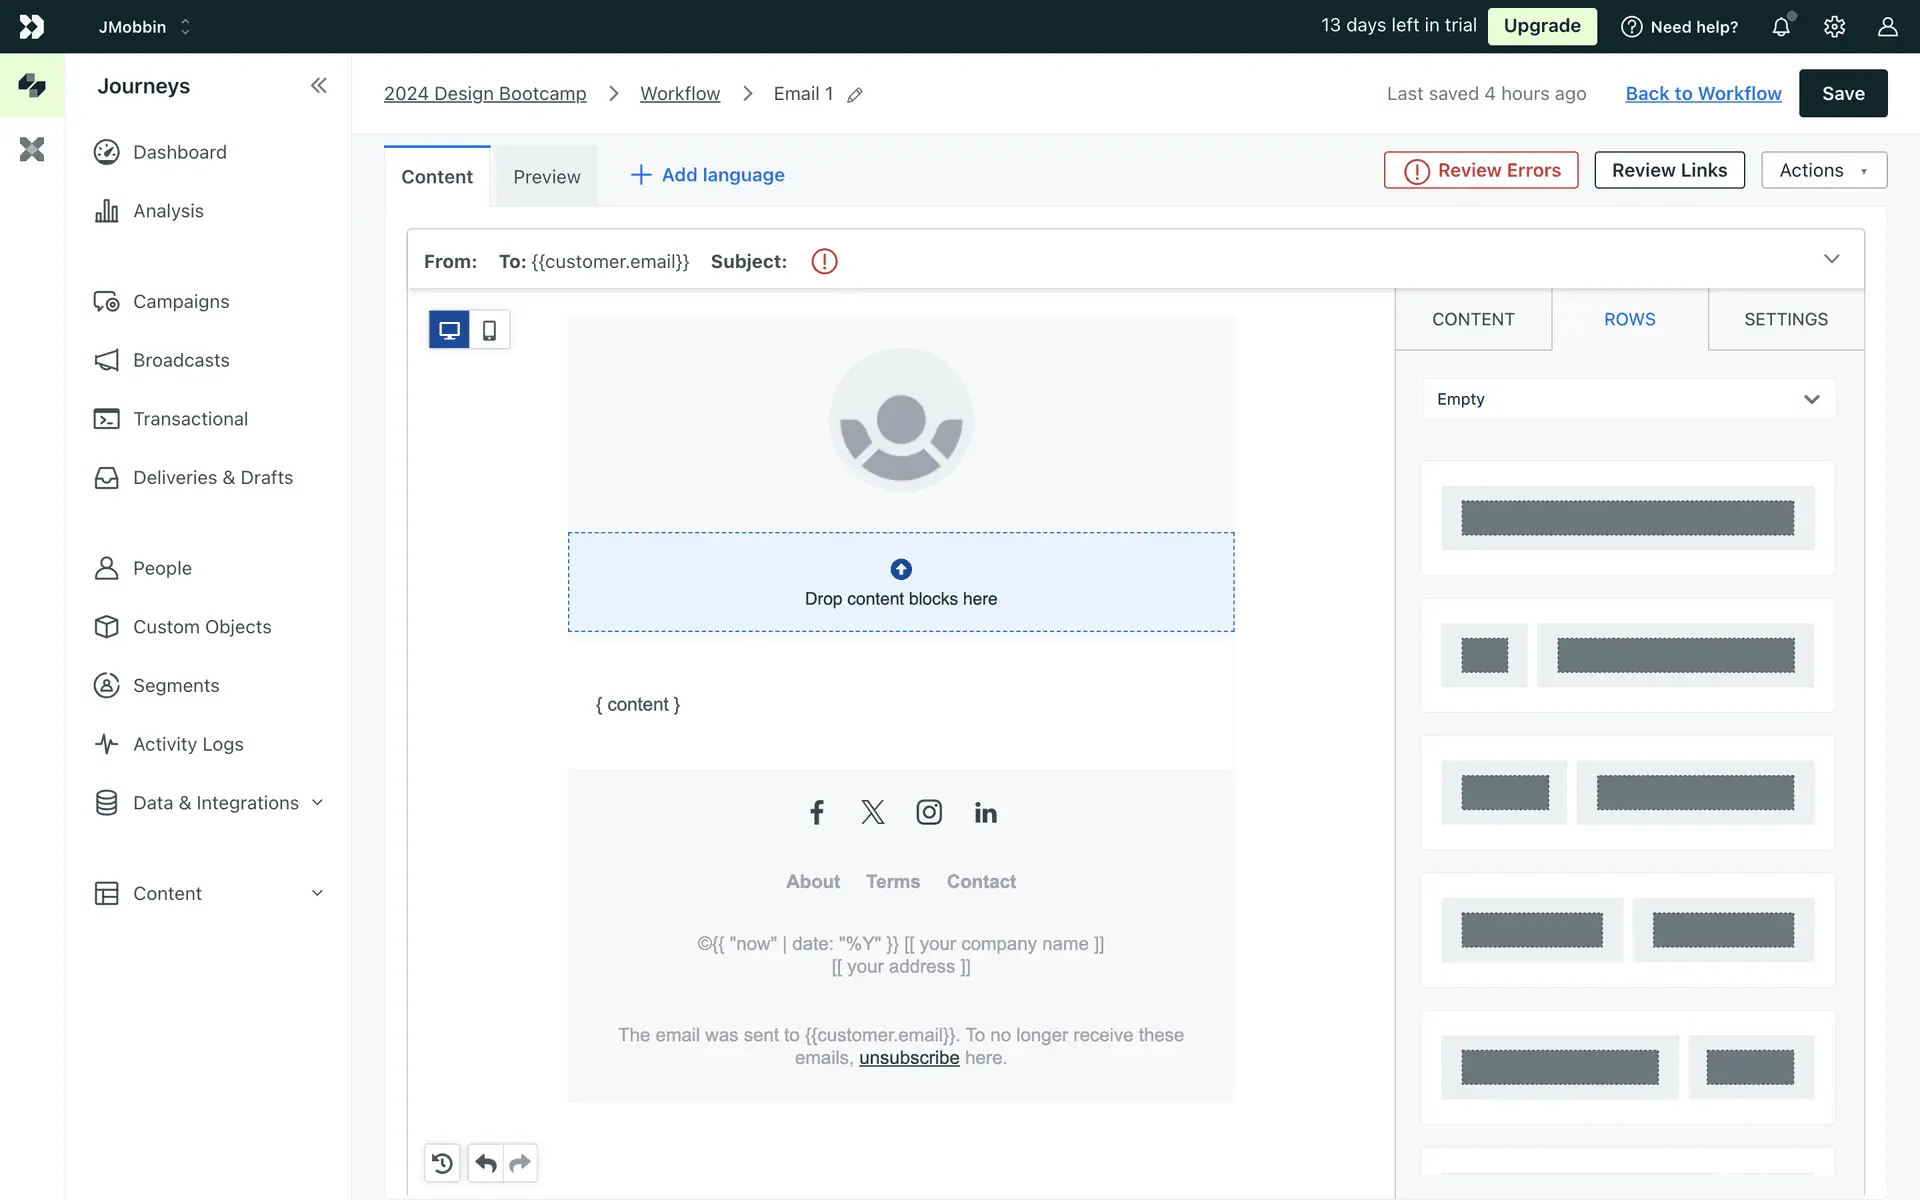Expand the From/Subject header chevron
The width and height of the screenshot is (1920, 1200).
pyautogui.click(x=1831, y=259)
